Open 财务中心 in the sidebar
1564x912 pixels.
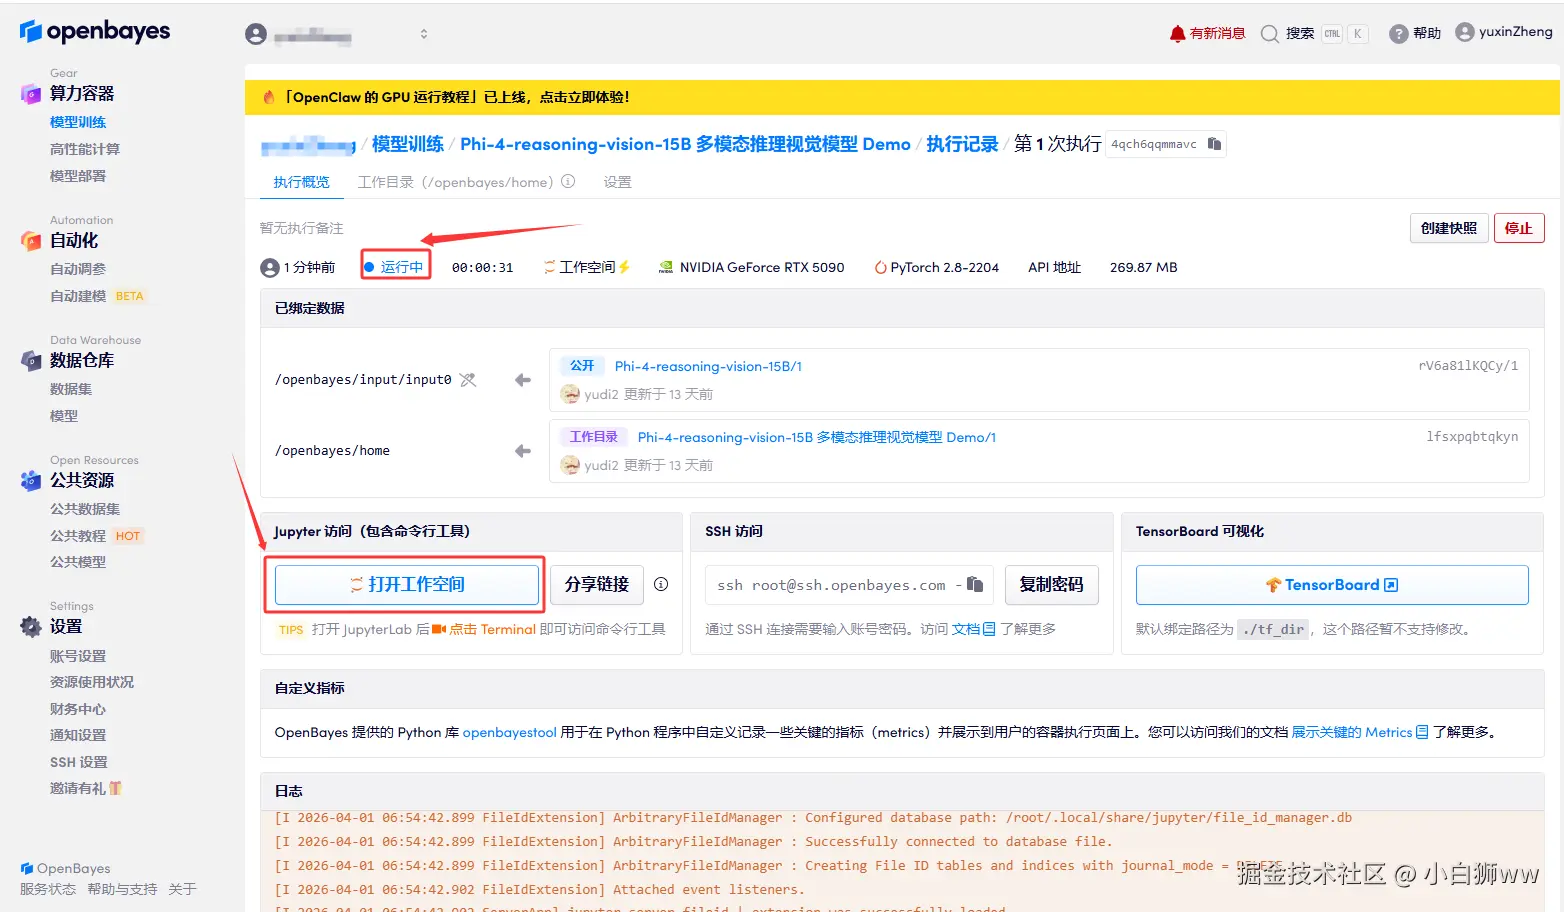coord(78,709)
